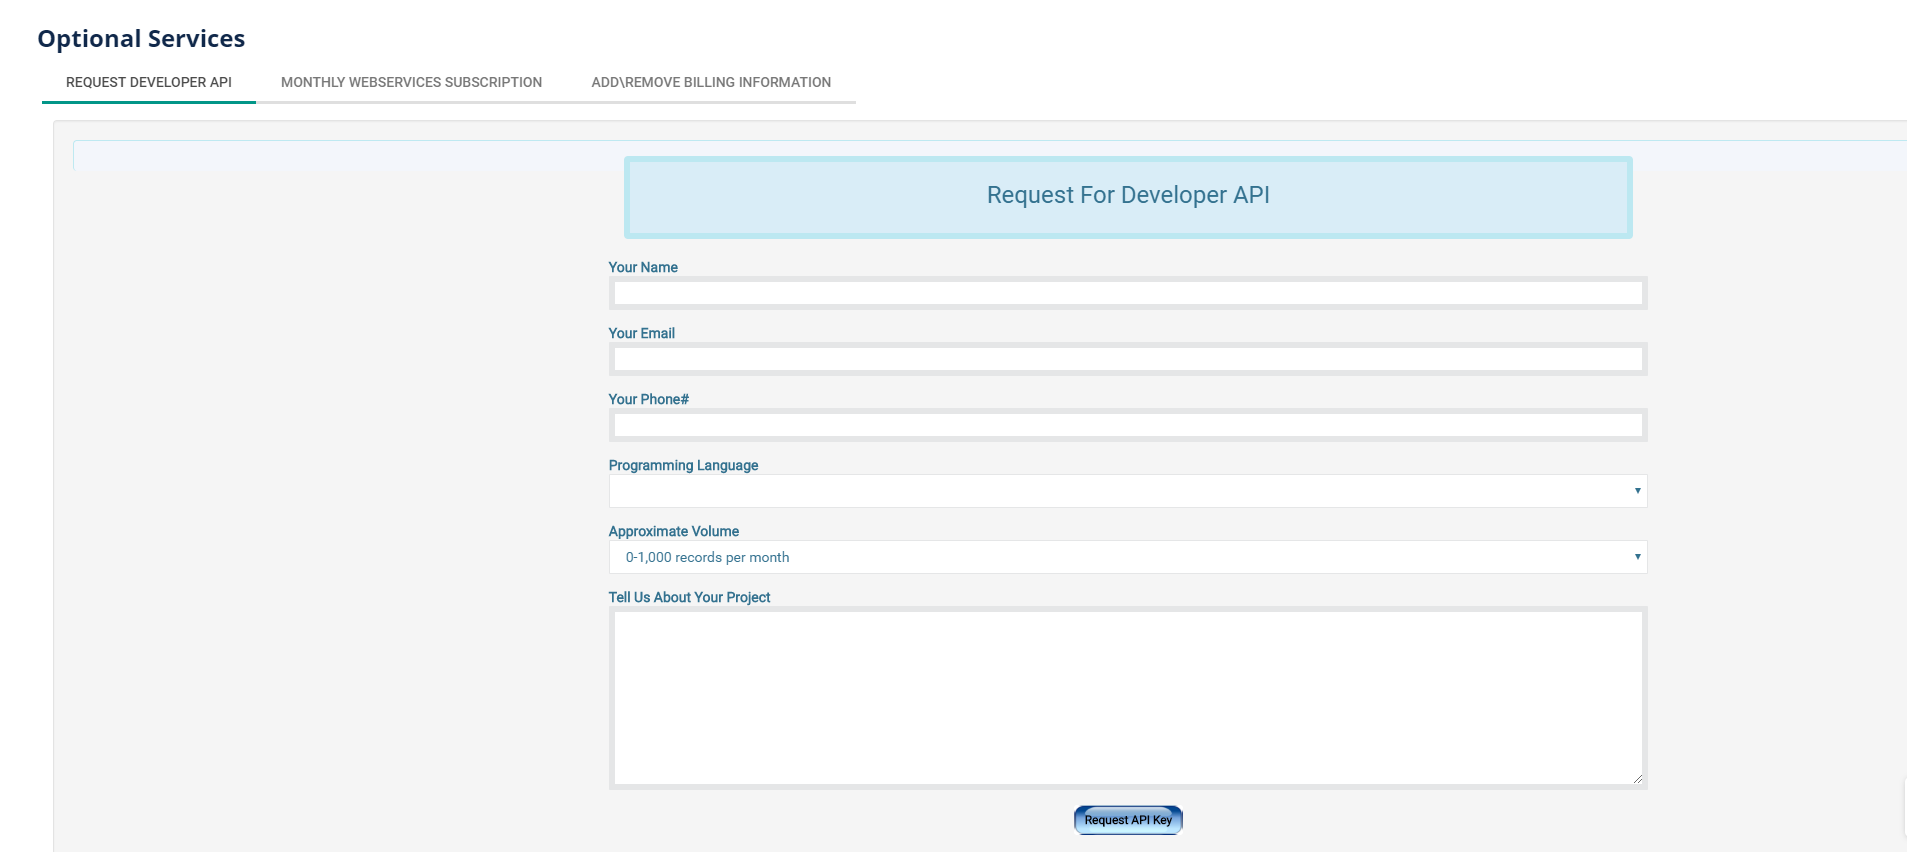Open the Monthly Webservices Subscription tab
The height and width of the screenshot is (852, 1907).
pyautogui.click(x=411, y=82)
